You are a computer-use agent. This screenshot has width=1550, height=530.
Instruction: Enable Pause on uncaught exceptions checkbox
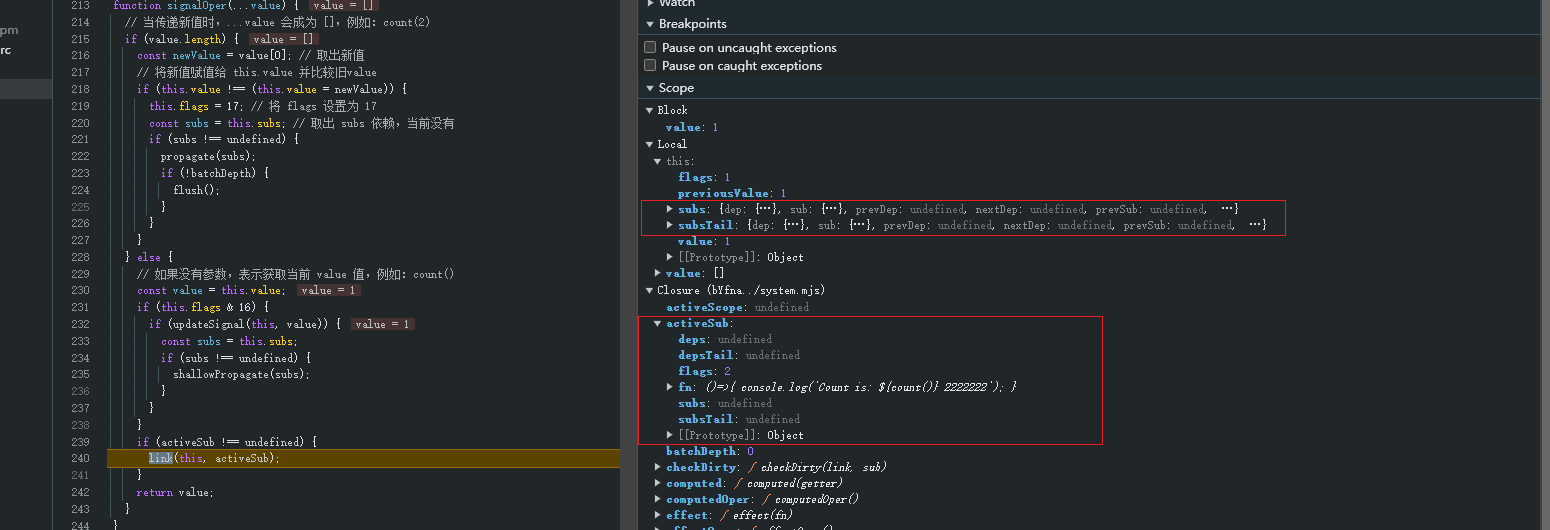coord(650,47)
